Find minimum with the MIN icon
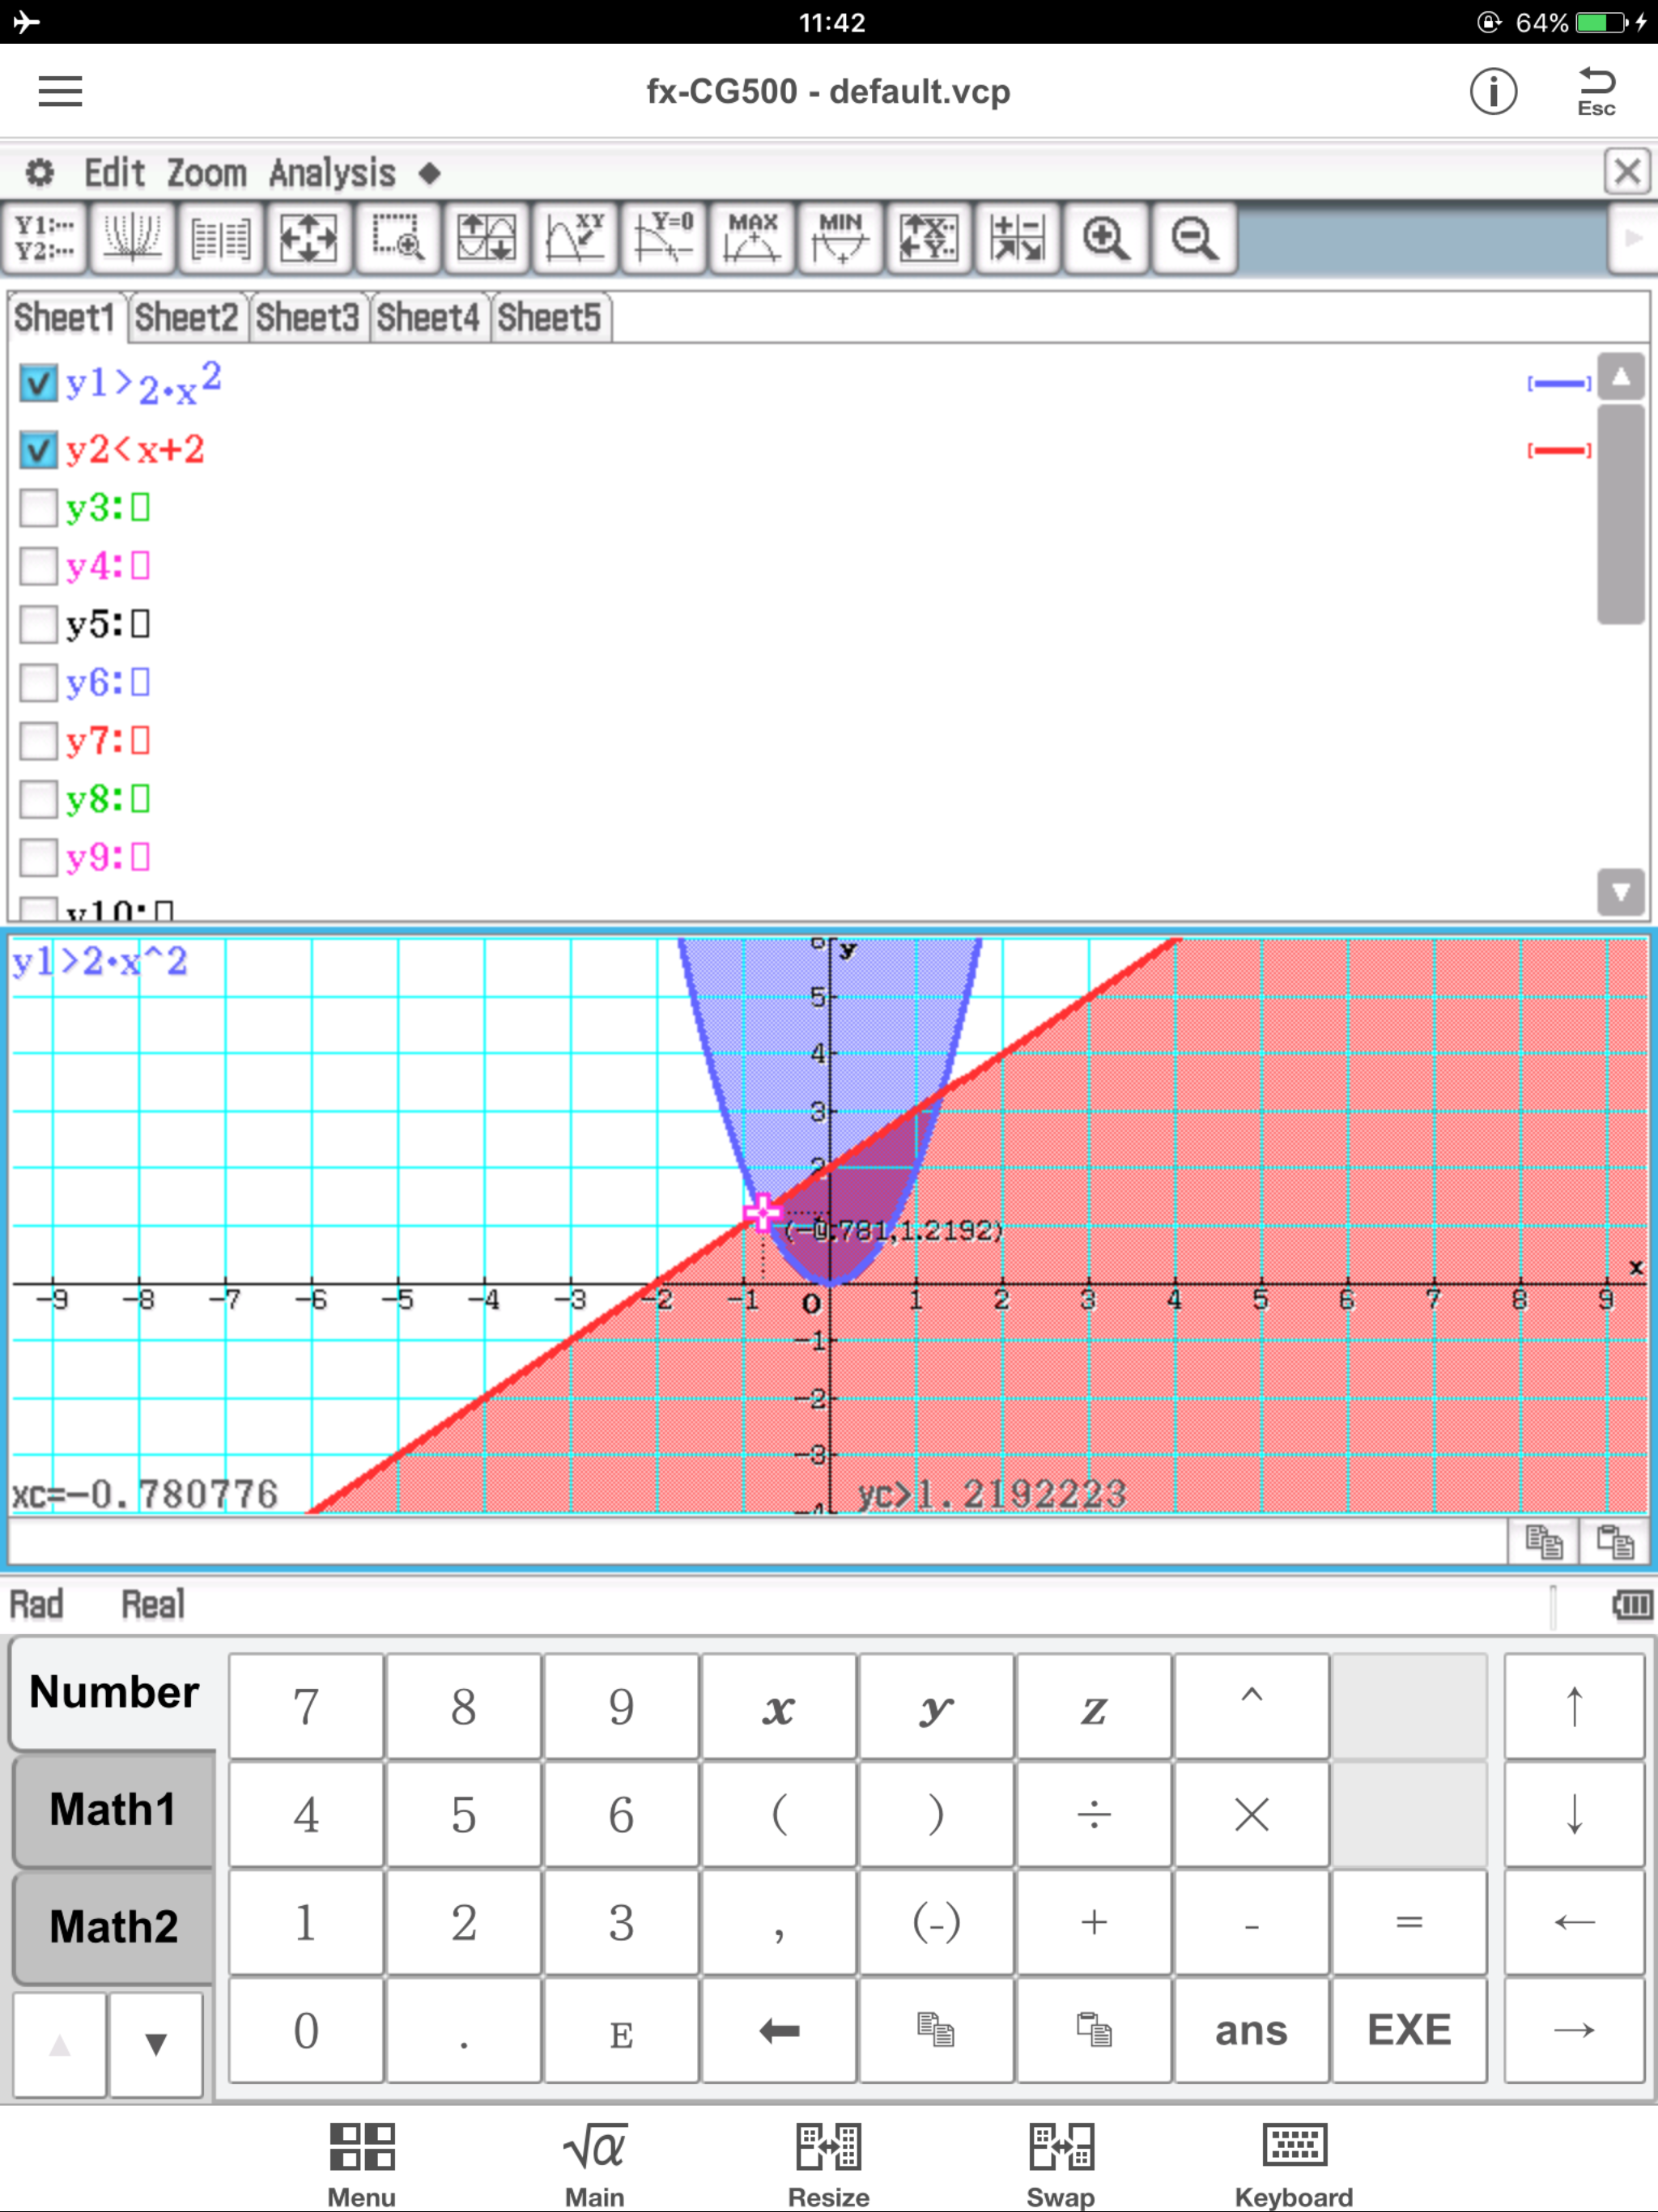1658x2212 pixels. click(840, 238)
